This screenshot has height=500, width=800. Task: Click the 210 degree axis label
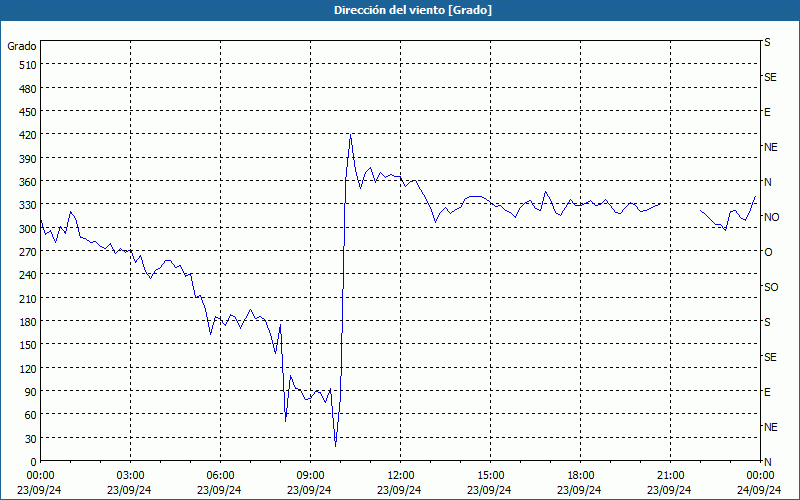(x=28, y=298)
